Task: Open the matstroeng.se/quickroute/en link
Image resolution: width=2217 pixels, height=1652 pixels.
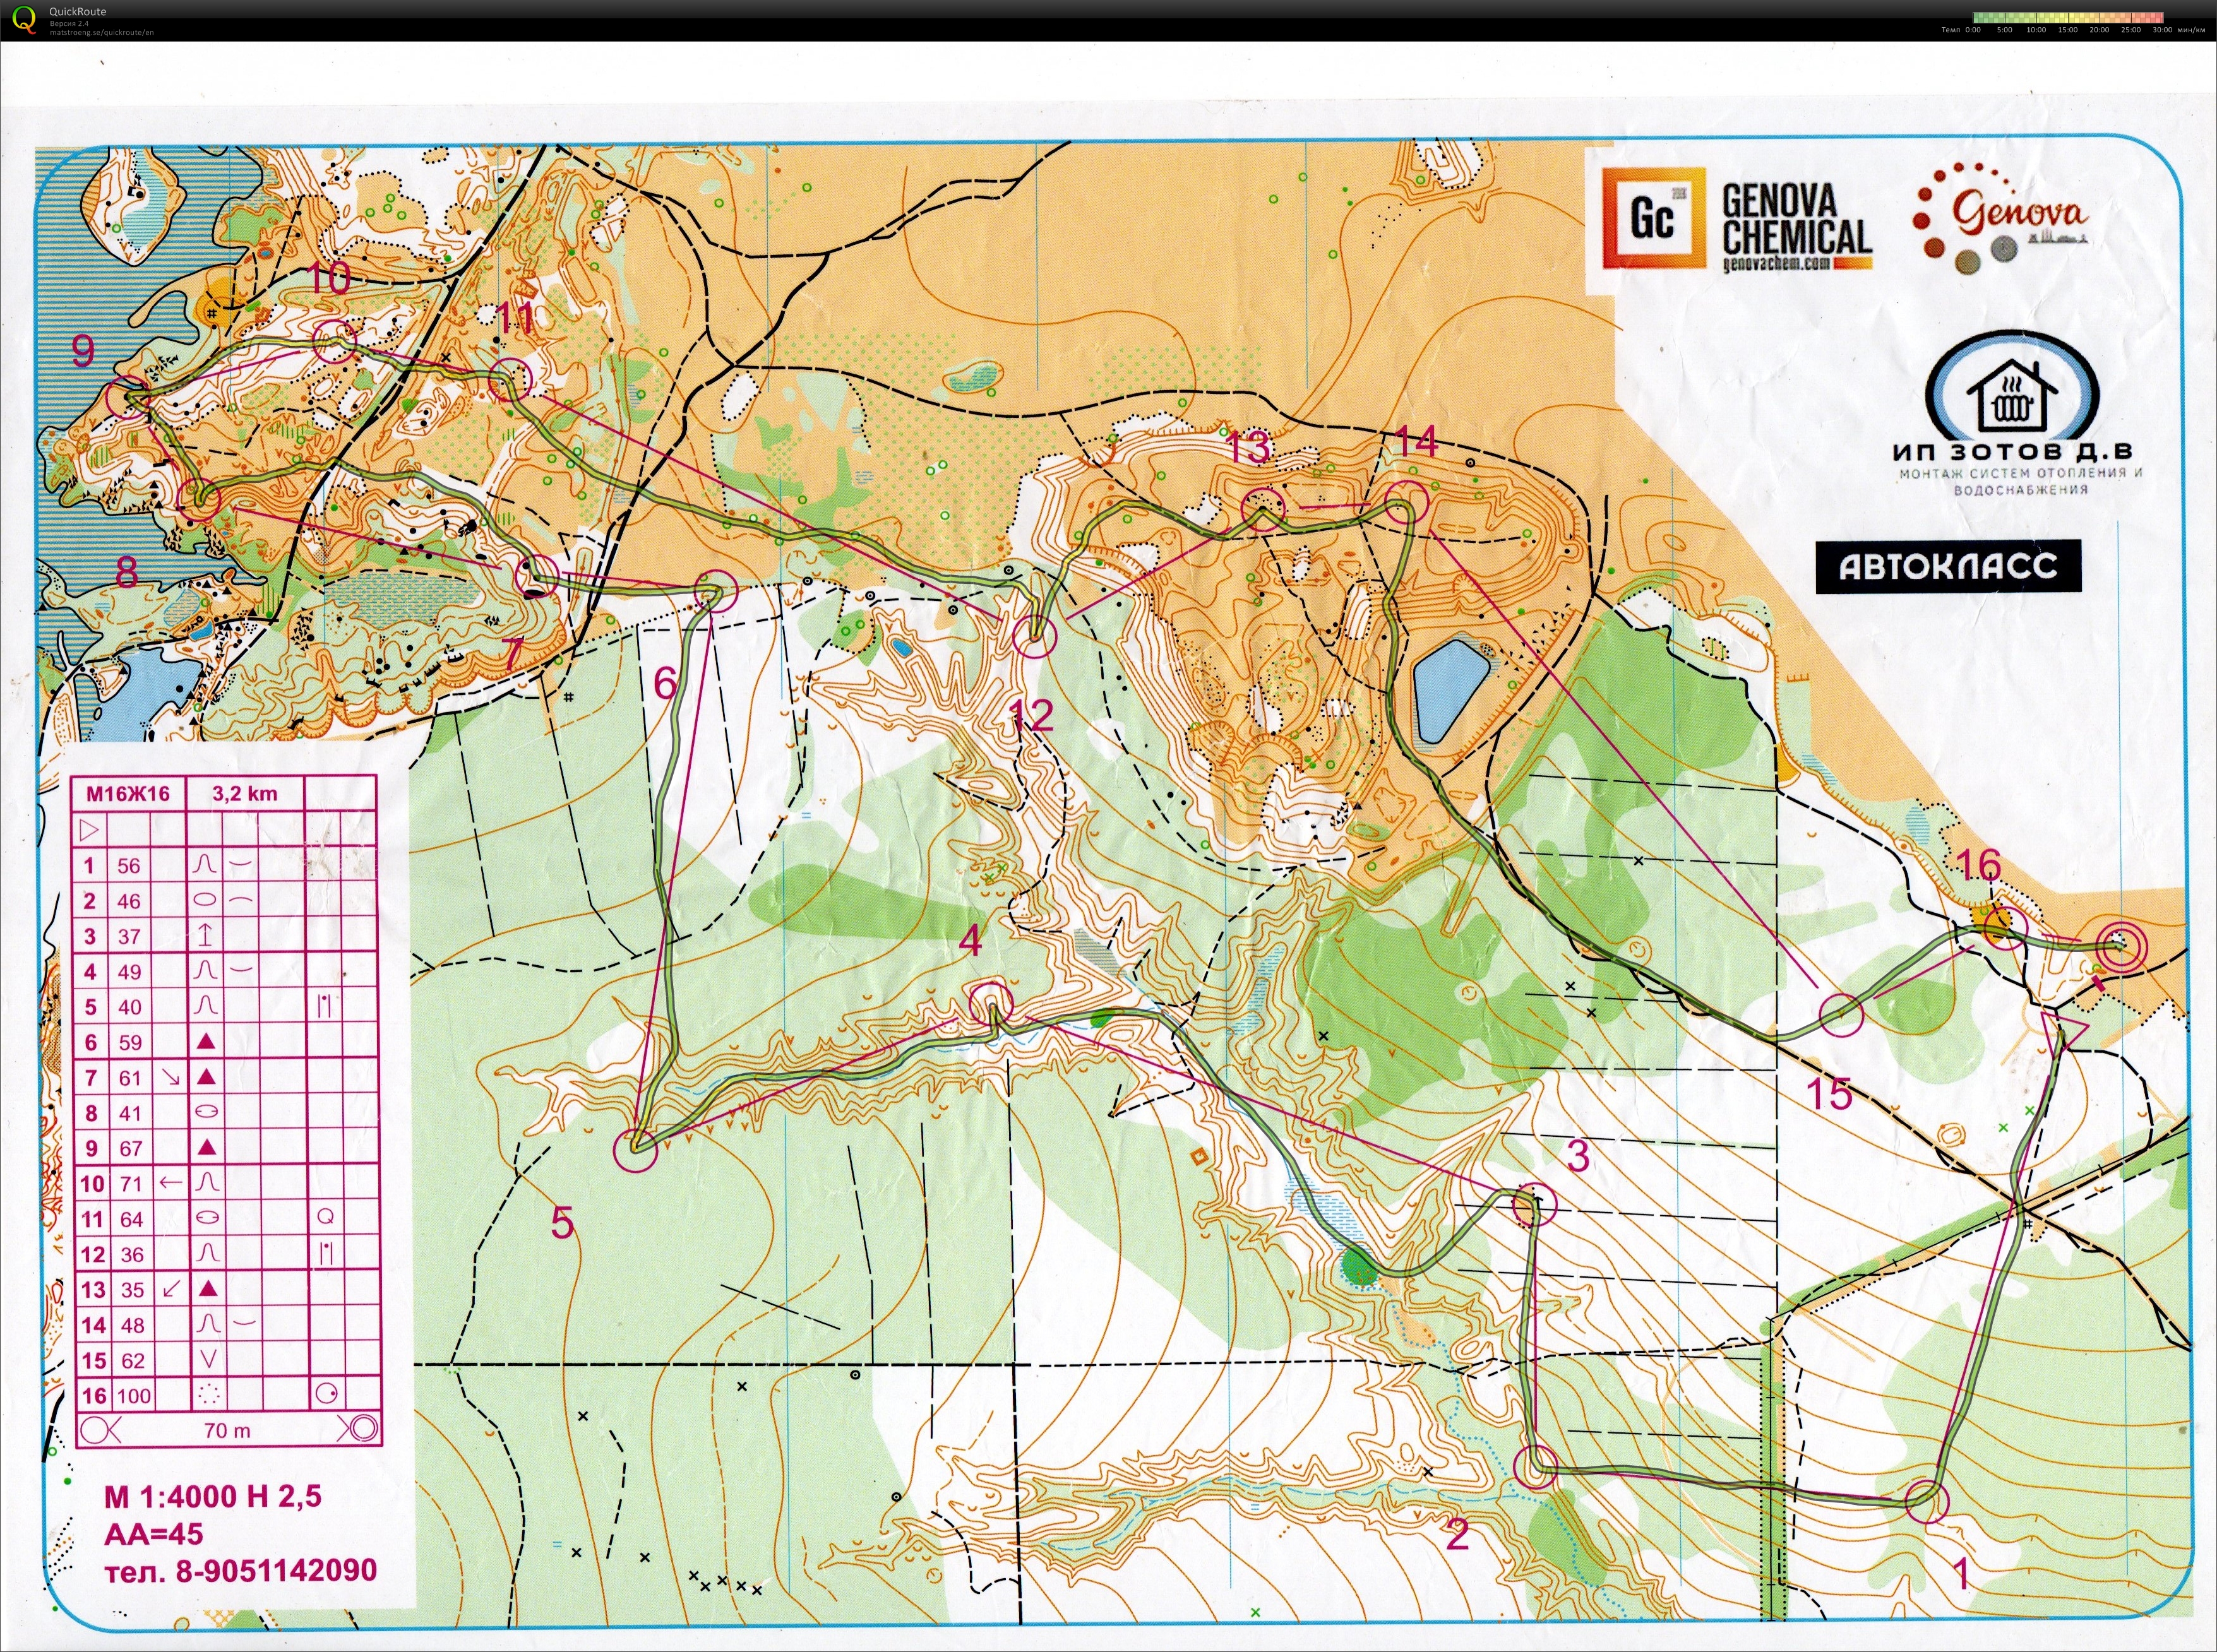Action: [x=101, y=32]
